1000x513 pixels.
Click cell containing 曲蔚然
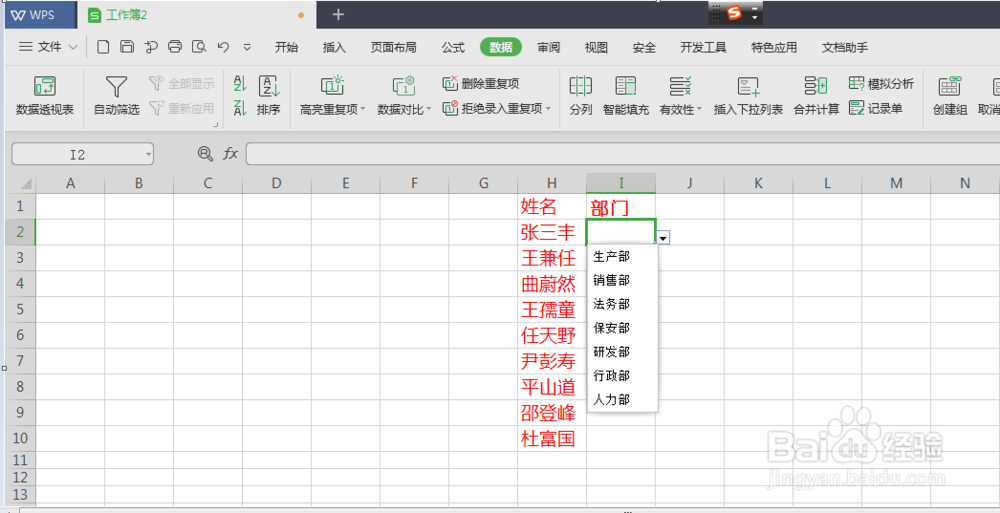coord(552,284)
